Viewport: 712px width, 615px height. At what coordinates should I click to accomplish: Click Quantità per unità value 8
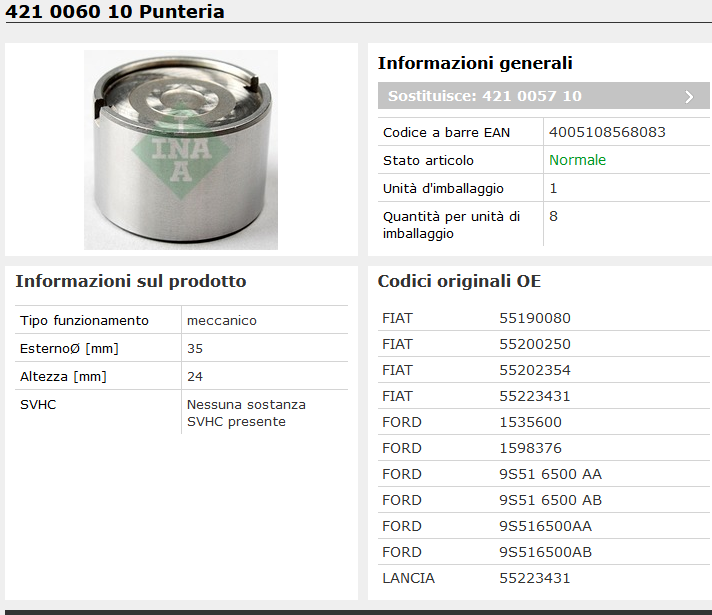pos(553,216)
